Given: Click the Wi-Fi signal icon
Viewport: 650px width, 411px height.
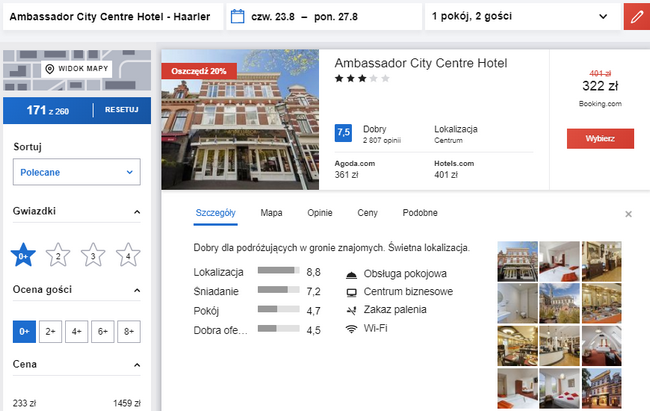Looking at the screenshot, I should 352,329.
